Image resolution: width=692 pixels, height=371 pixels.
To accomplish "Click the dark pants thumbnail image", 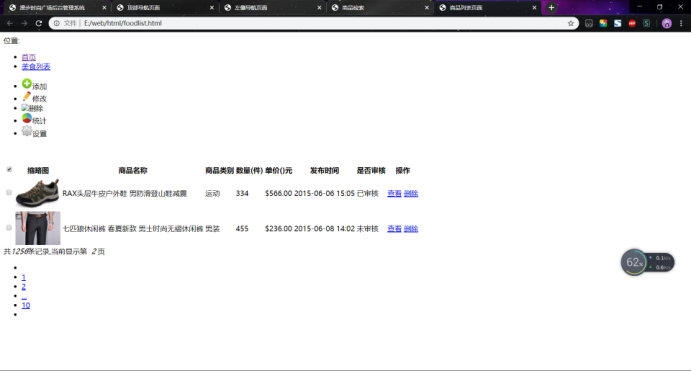I will (x=38, y=228).
